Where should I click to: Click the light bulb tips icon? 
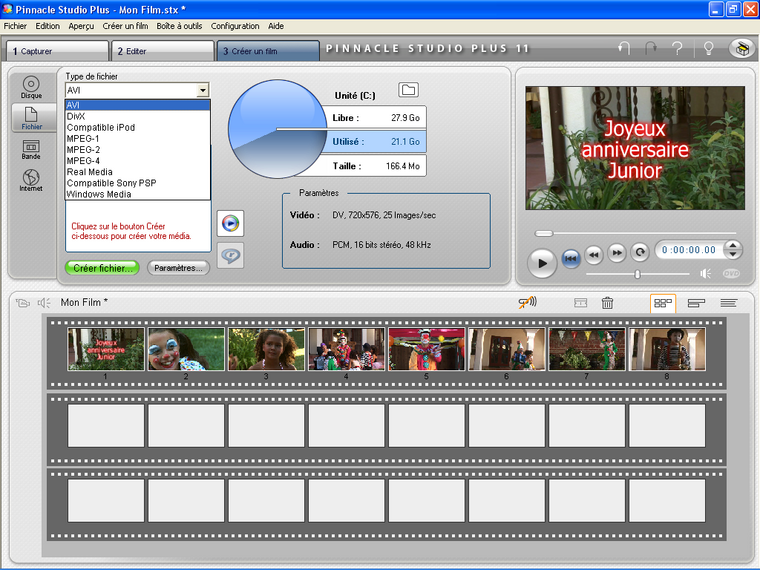click(709, 48)
